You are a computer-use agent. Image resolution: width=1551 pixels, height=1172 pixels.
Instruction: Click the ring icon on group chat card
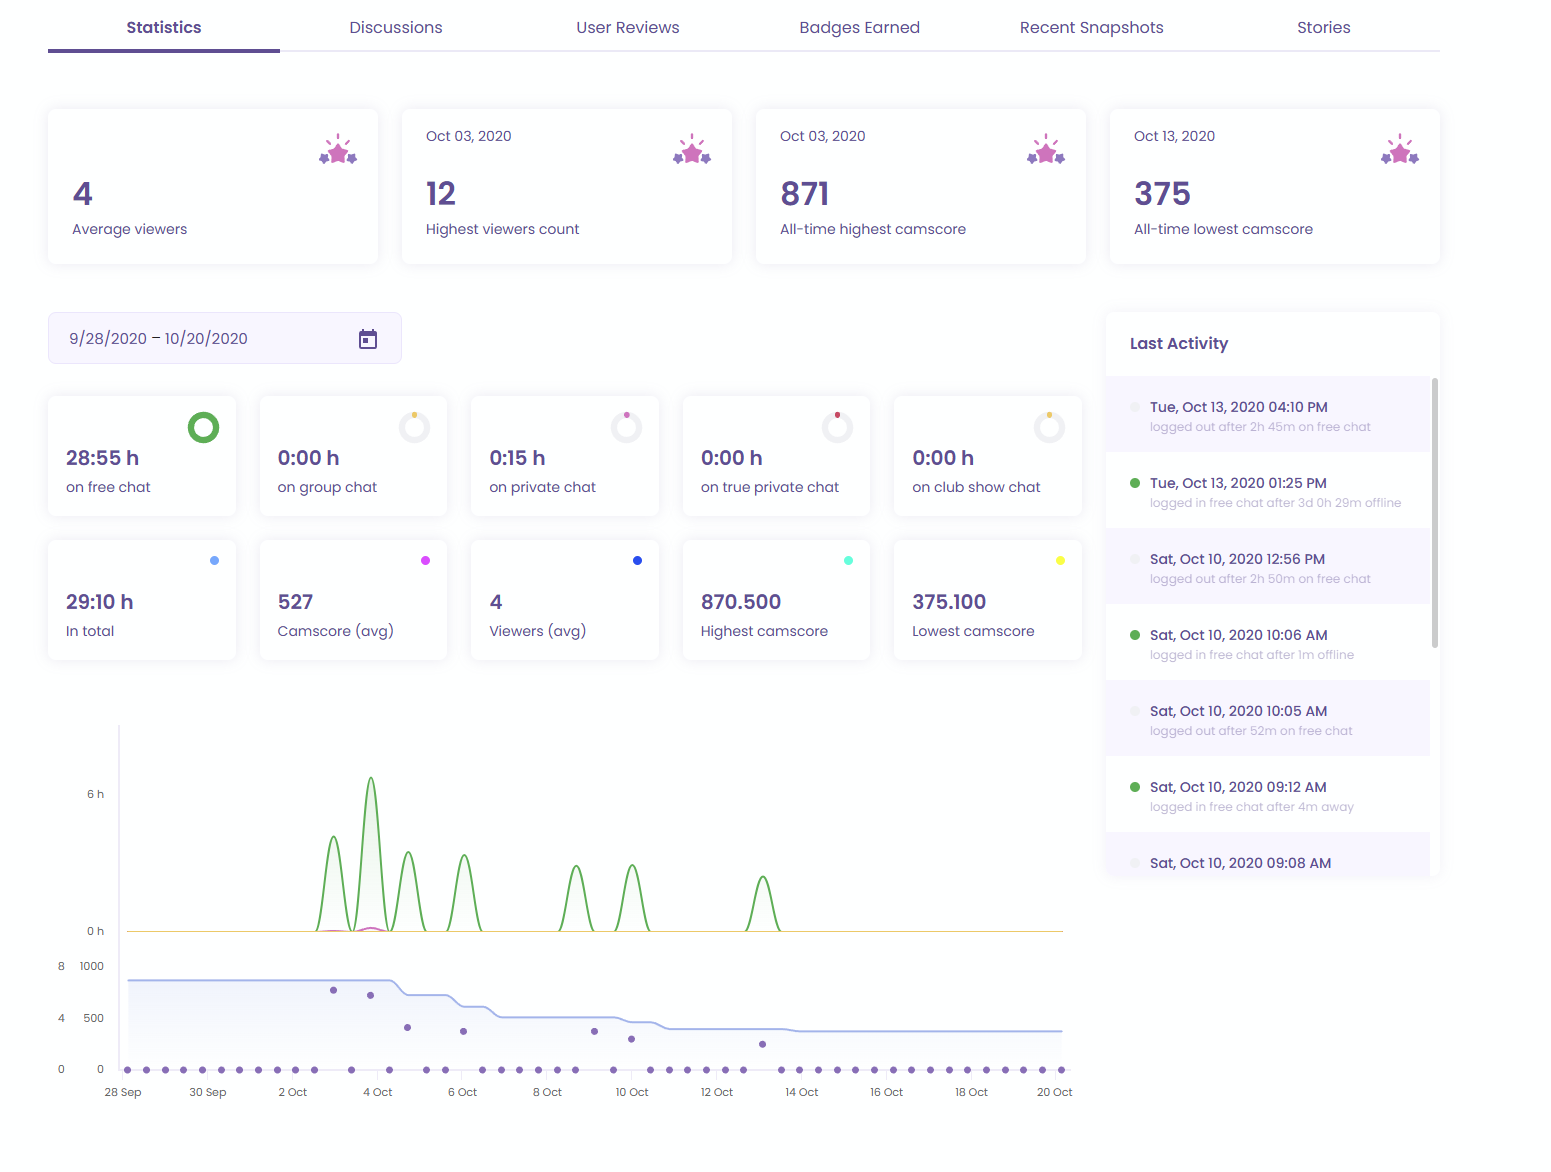(414, 427)
